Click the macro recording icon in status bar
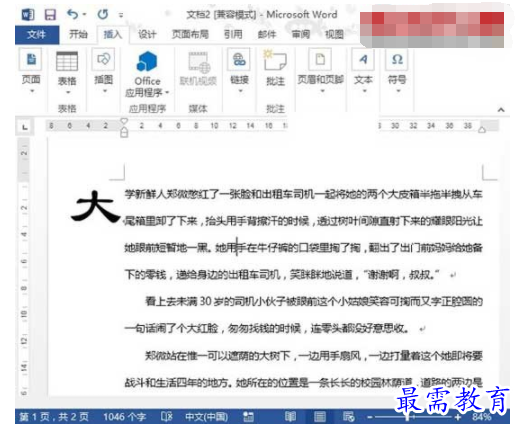518x431 pixels. (x=248, y=416)
